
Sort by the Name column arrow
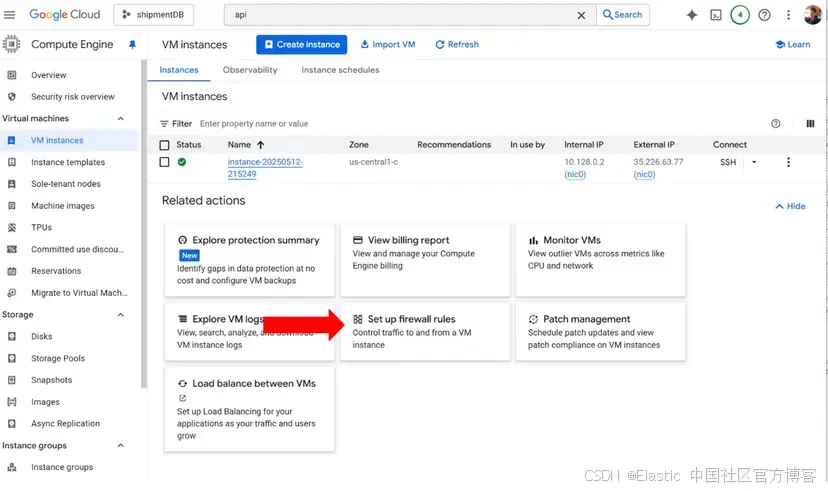260,145
